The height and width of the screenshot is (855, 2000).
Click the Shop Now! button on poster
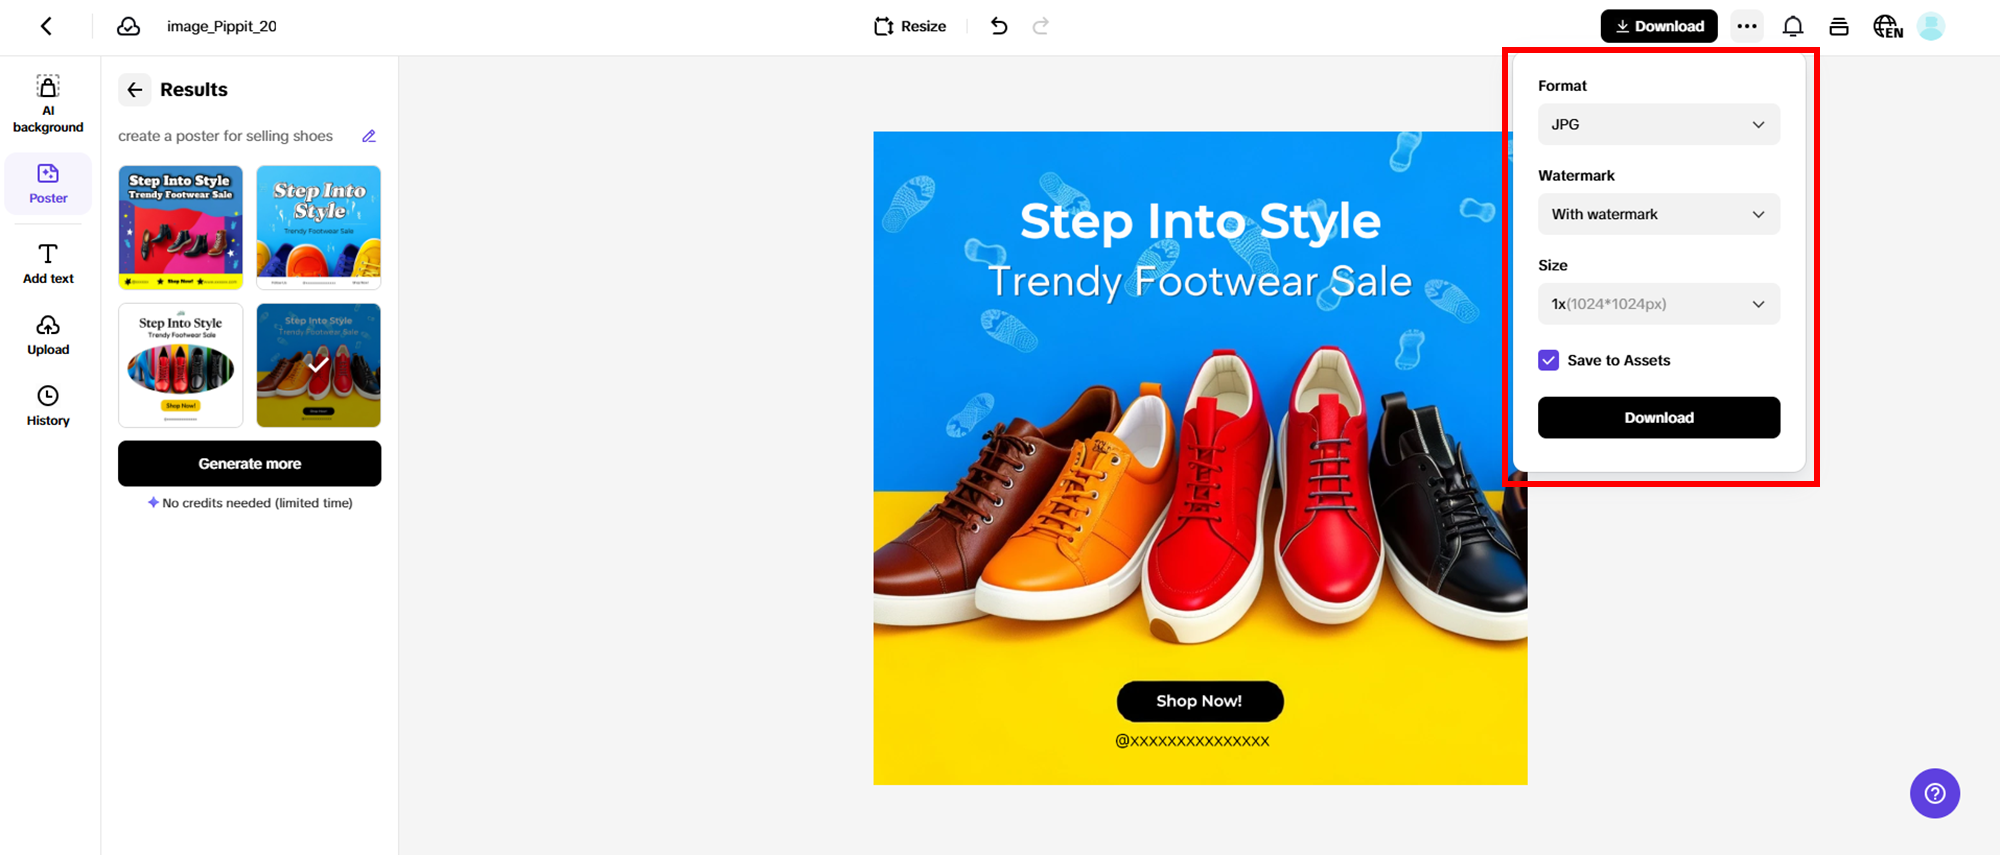[1200, 701]
